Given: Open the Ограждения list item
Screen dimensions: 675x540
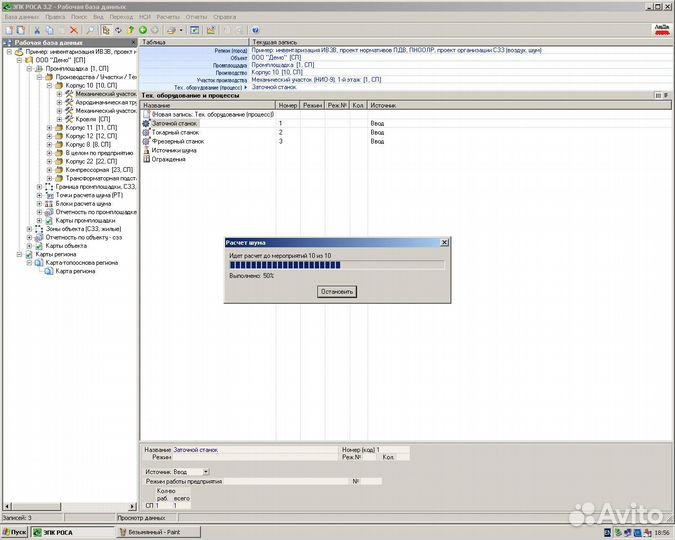Looking at the screenshot, I should click(168, 159).
